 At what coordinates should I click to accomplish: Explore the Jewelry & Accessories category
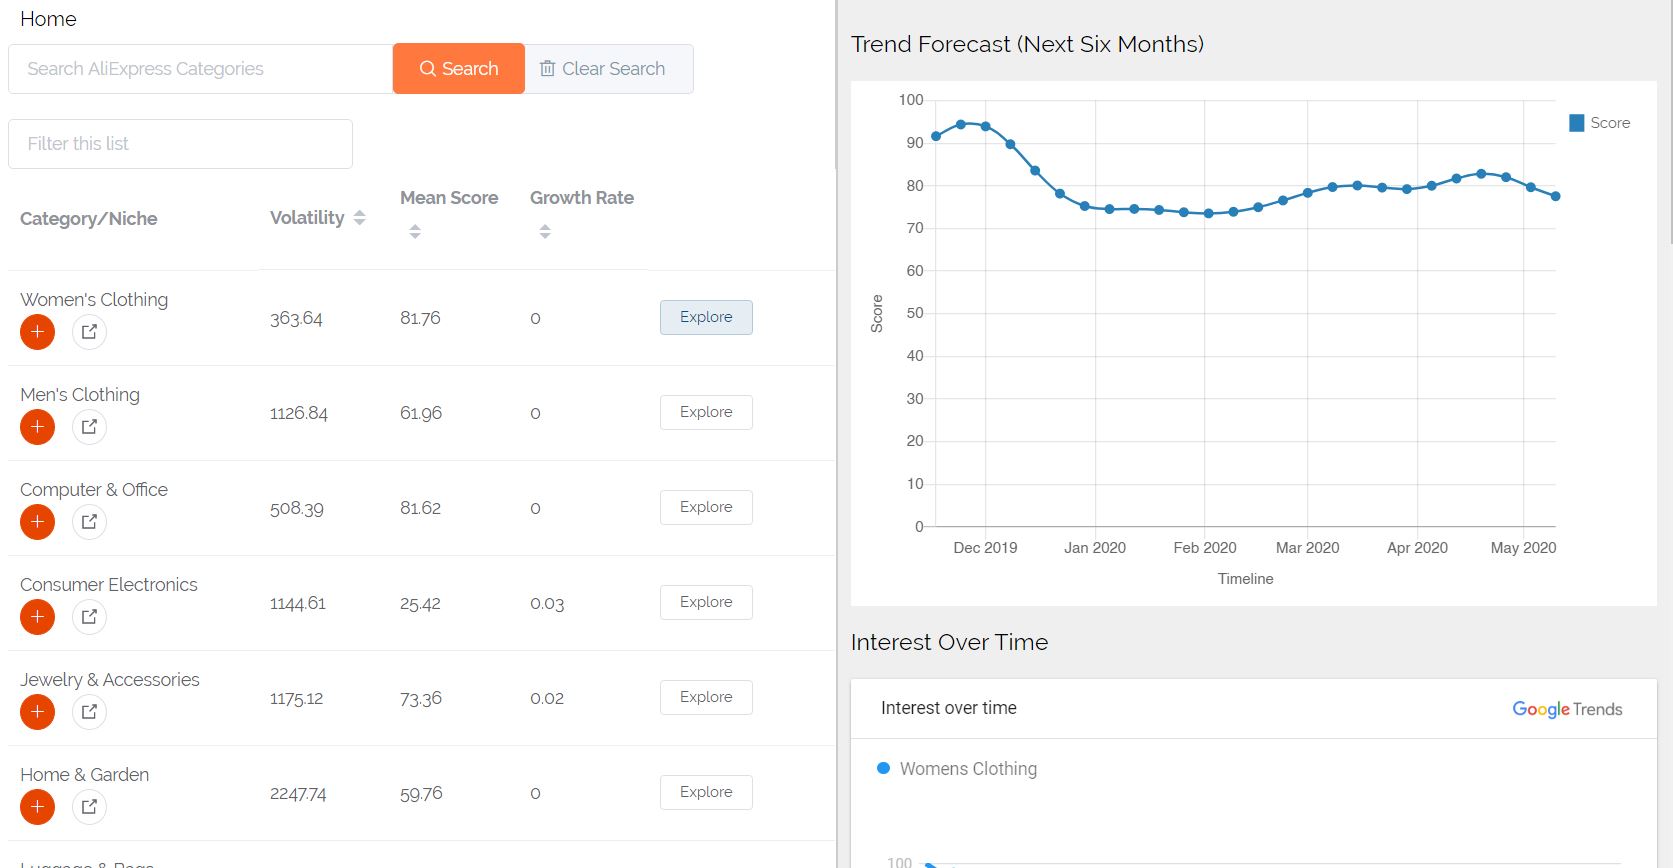coord(706,697)
